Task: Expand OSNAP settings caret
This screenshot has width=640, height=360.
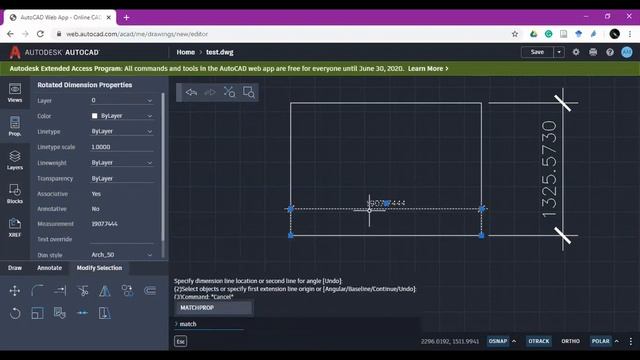Action: [514, 341]
